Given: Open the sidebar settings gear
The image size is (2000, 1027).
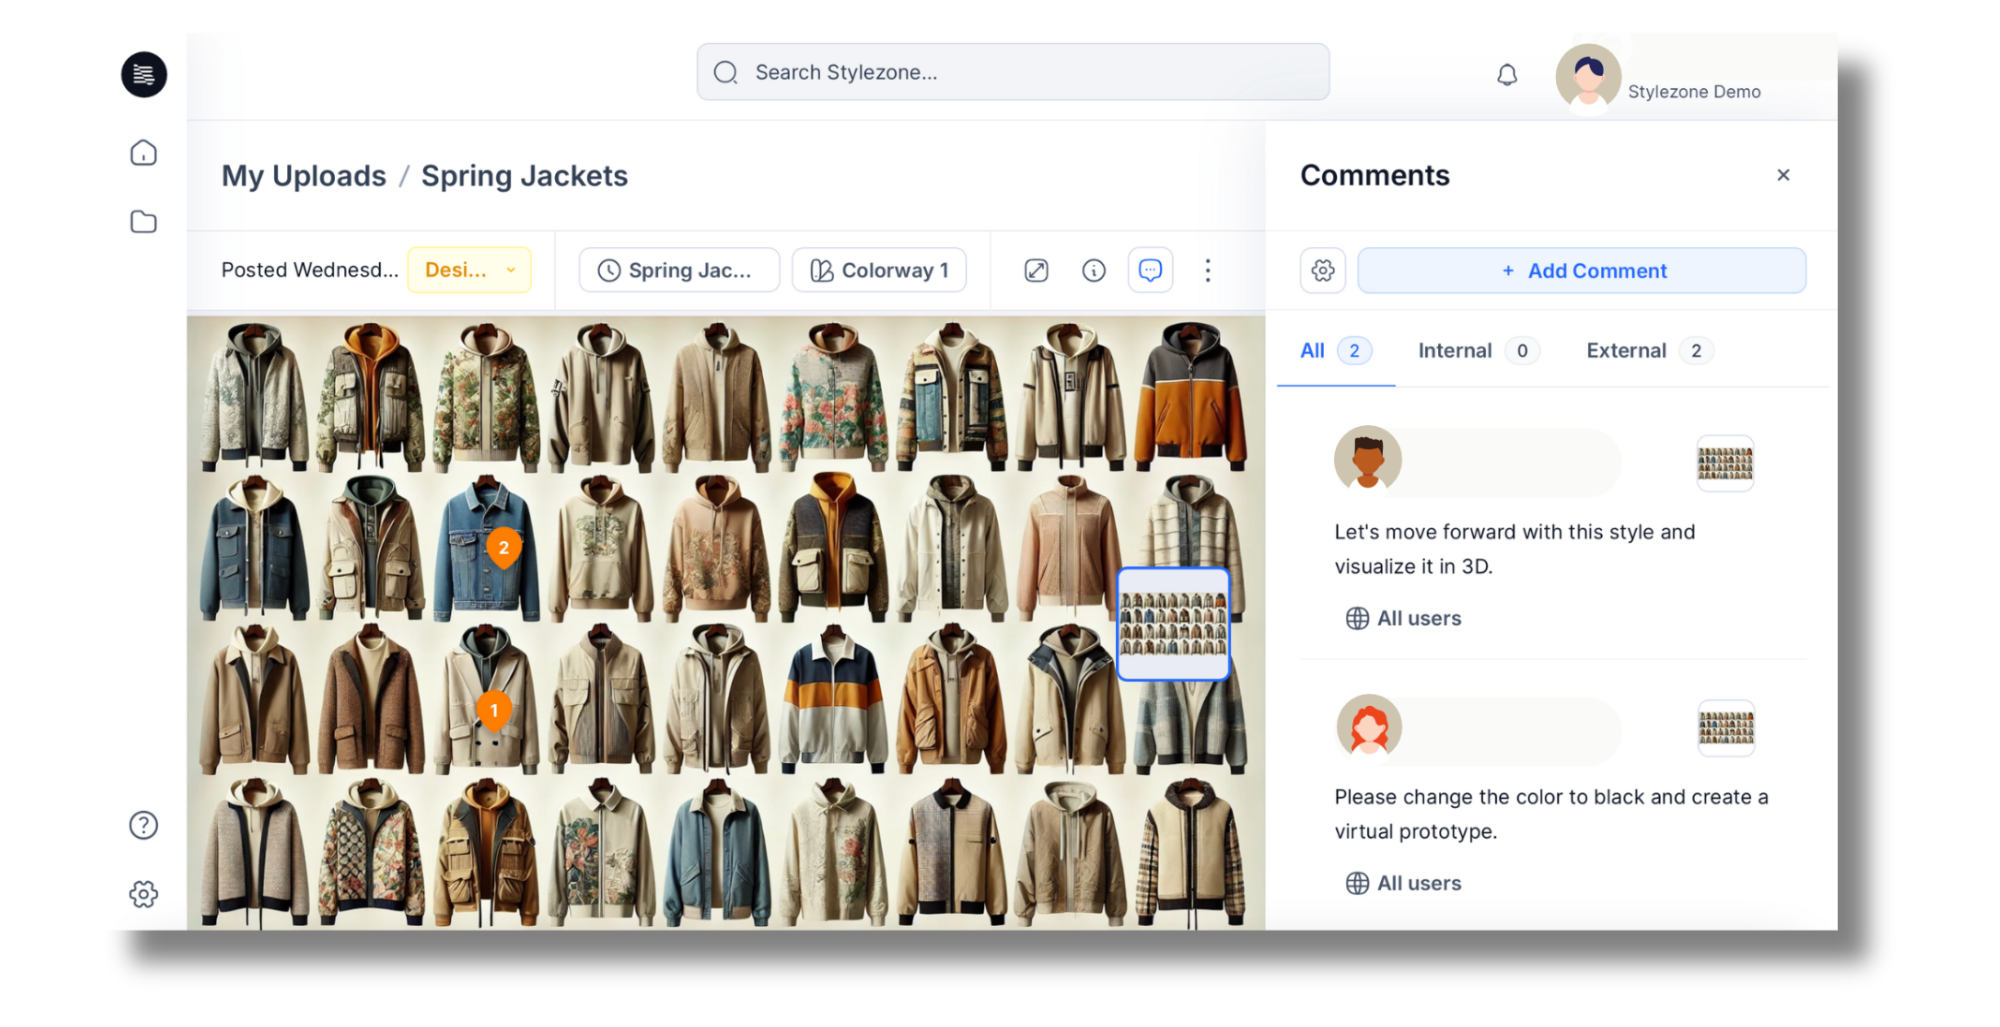Looking at the screenshot, I should point(144,894).
